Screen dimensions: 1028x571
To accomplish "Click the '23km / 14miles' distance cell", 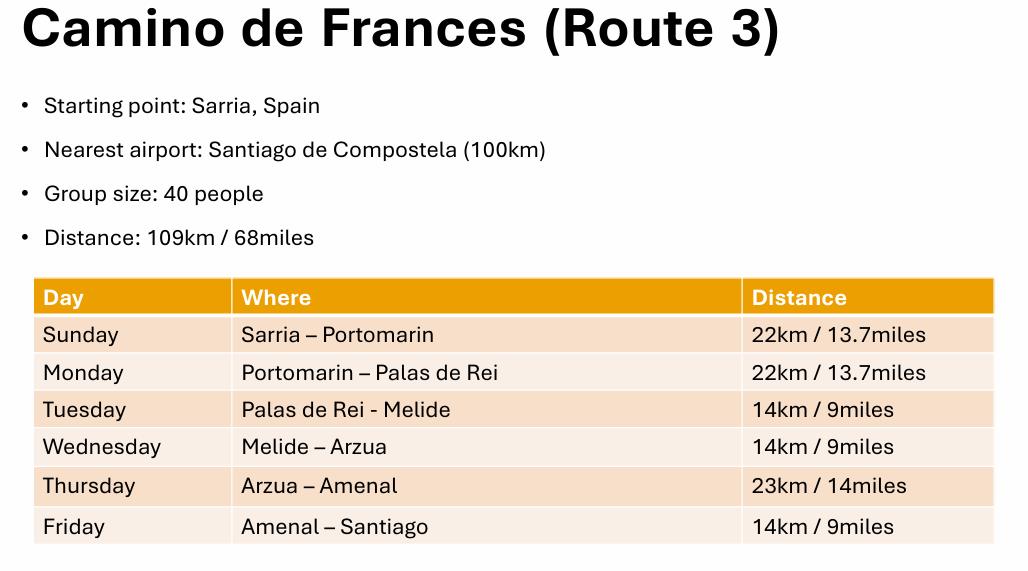I will (828, 486).
